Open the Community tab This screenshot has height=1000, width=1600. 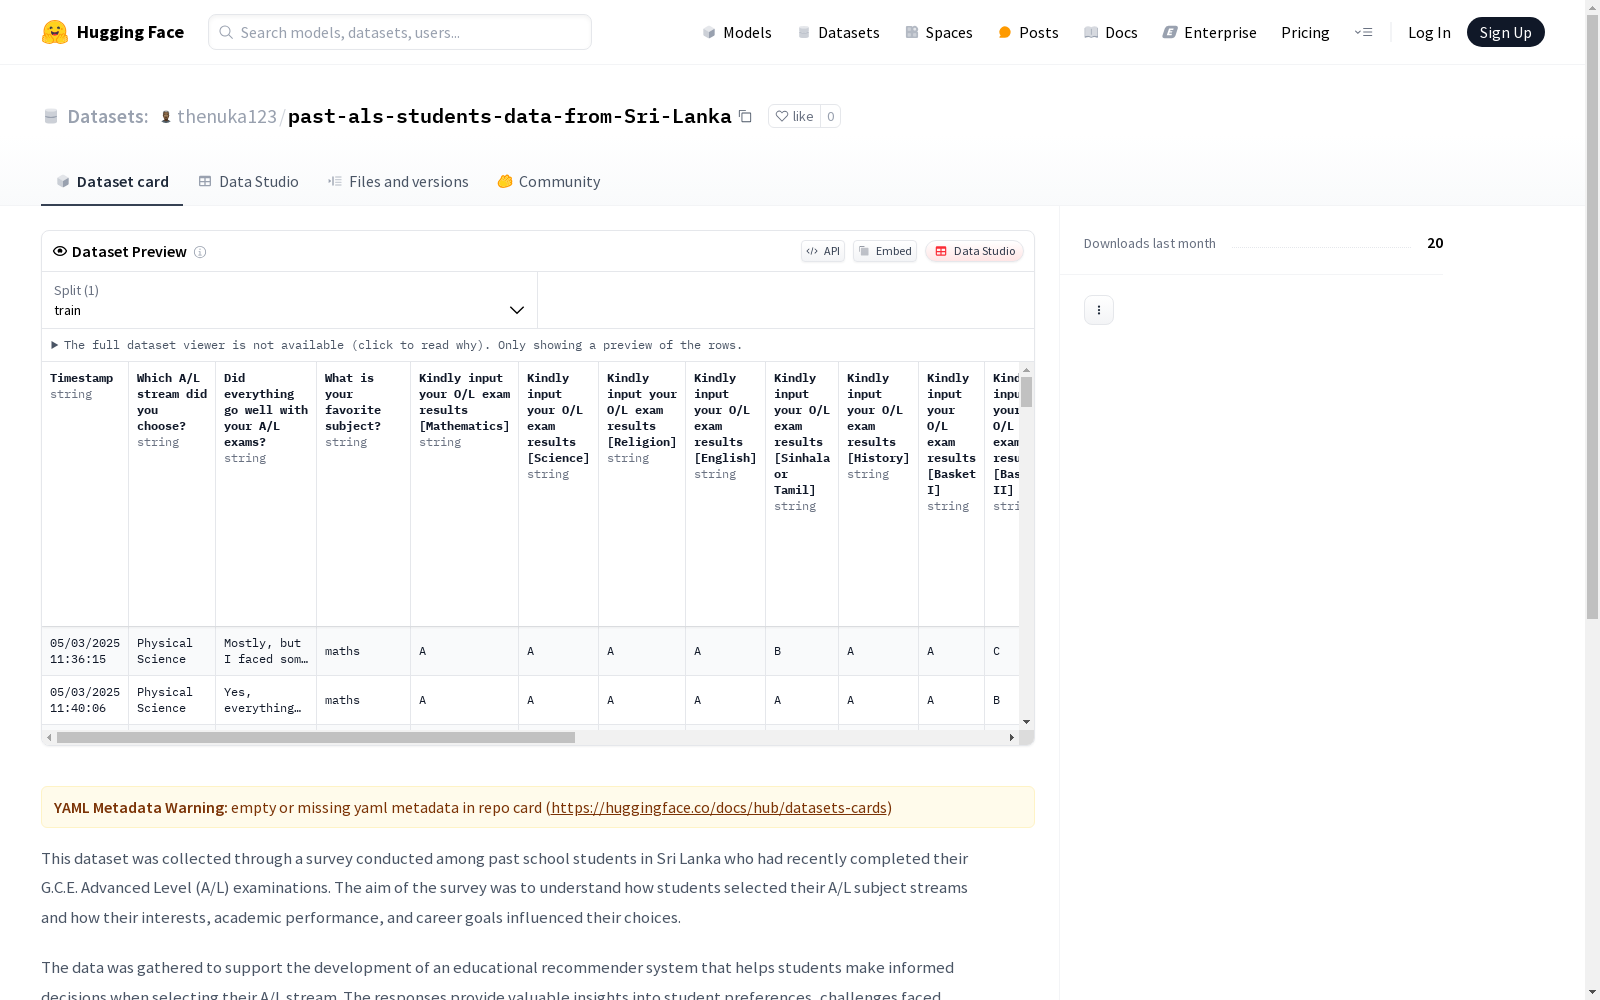pyautogui.click(x=548, y=181)
